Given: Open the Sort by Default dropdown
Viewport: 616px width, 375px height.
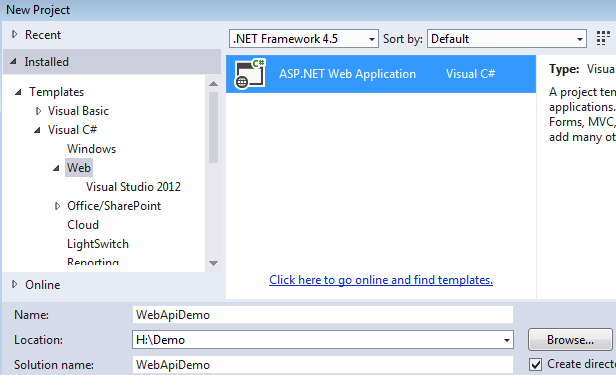Looking at the screenshot, I should [x=507, y=38].
